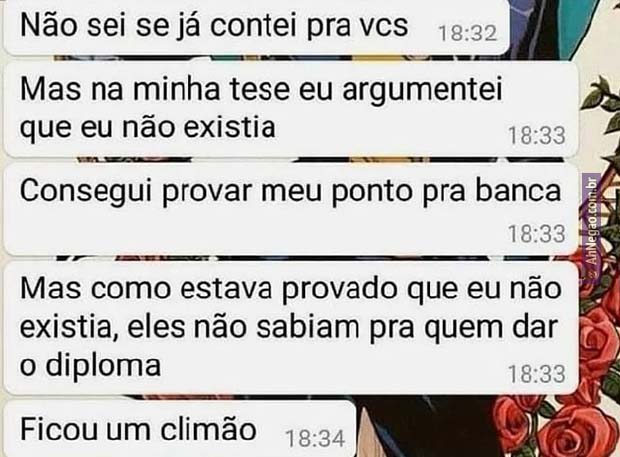Select the message 'Não sei se já contei pra vcs'

click(x=256, y=27)
